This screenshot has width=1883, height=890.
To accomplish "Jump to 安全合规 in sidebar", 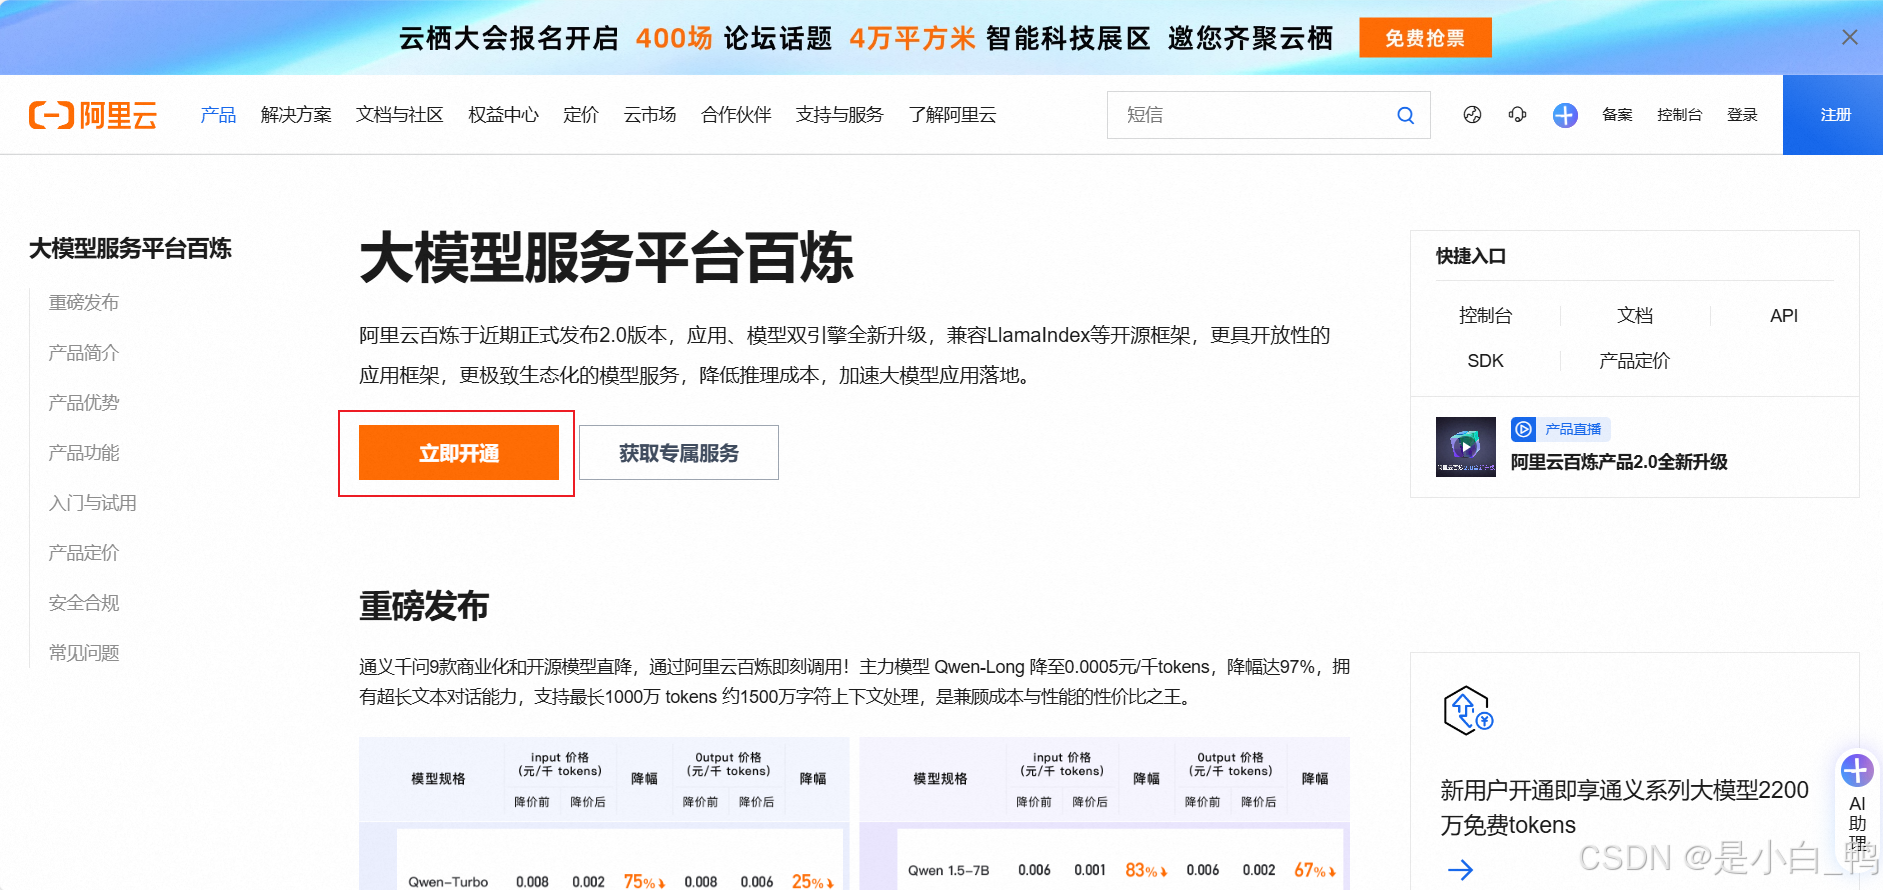I will coord(84,602).
